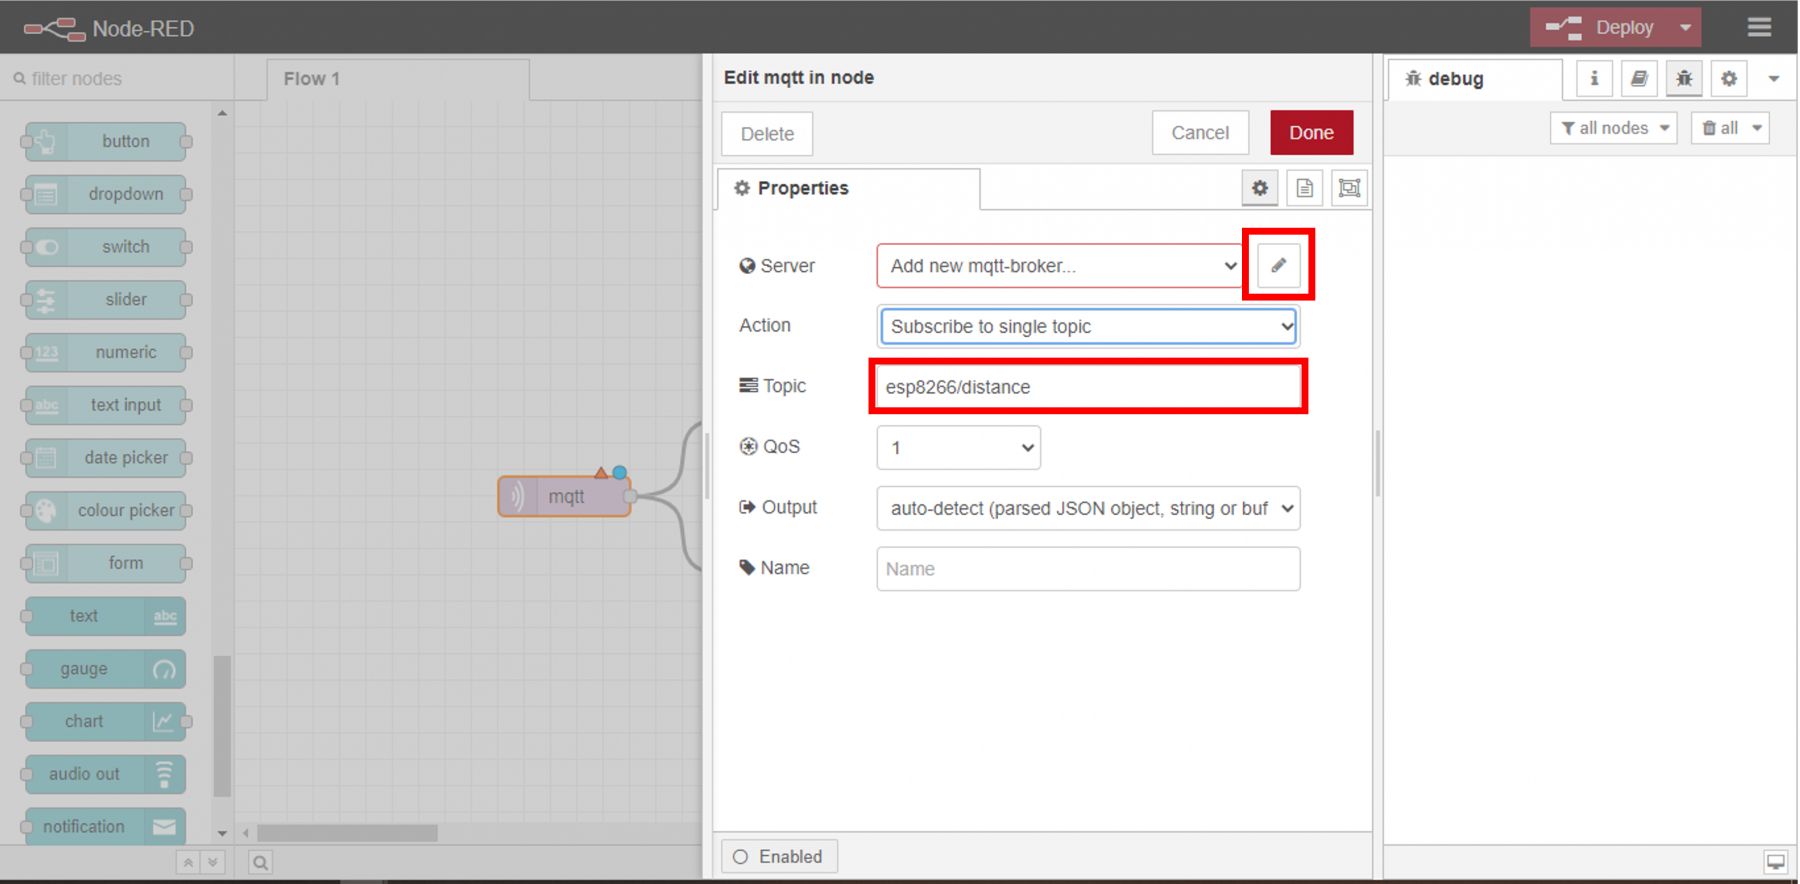Viewport: 1800px width, 884px height.
Task: Open the configuration nodes gear icon in sidebar
Action: coord(1729,78)
